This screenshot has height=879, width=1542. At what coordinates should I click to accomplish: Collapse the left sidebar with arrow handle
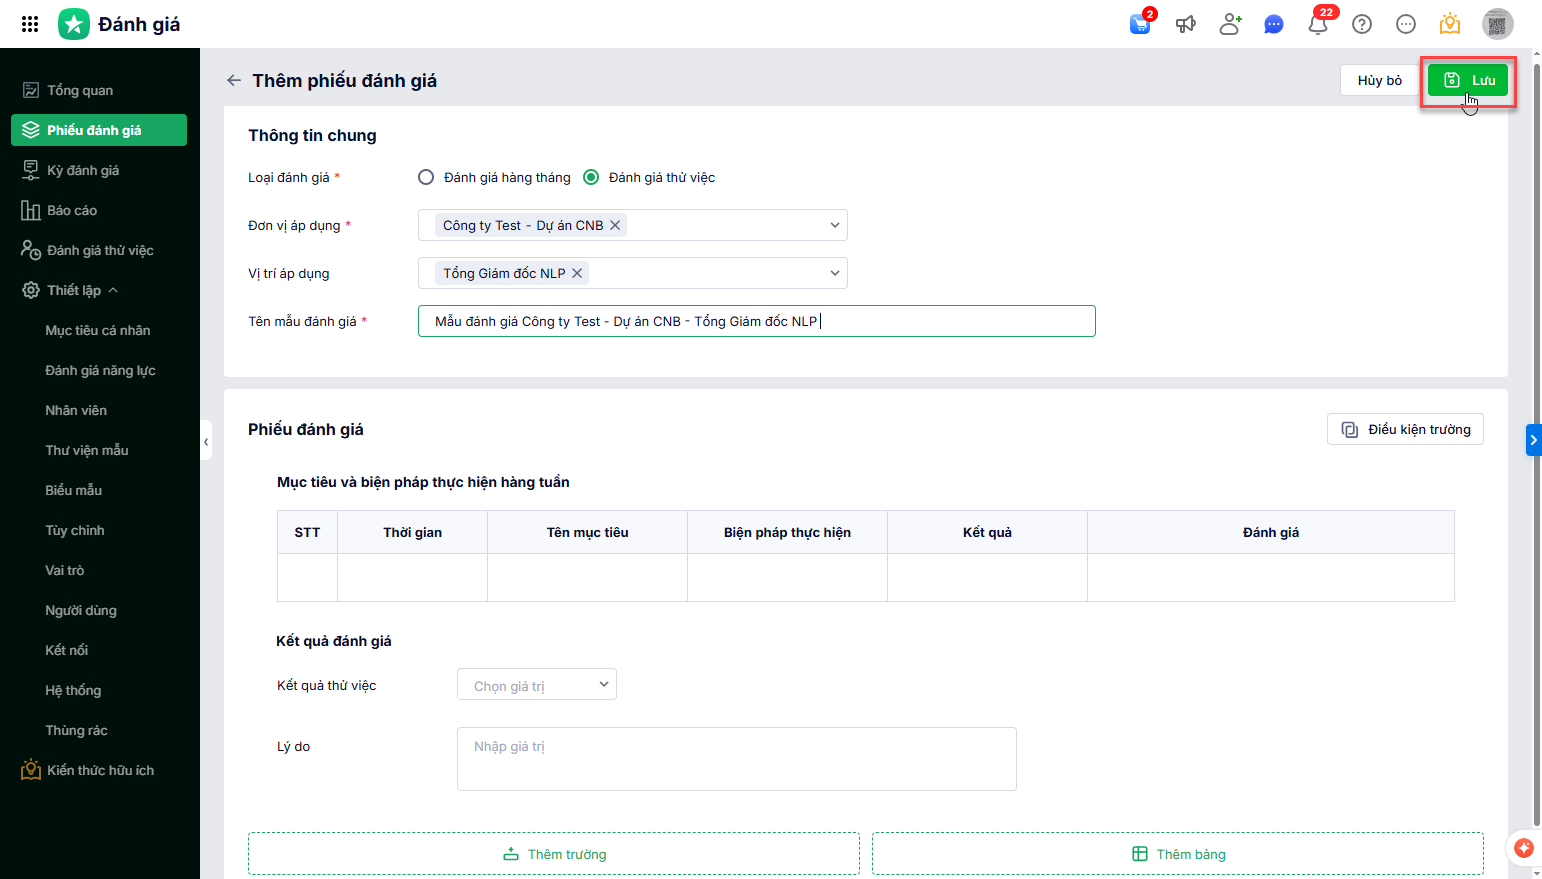click(206, 441)
